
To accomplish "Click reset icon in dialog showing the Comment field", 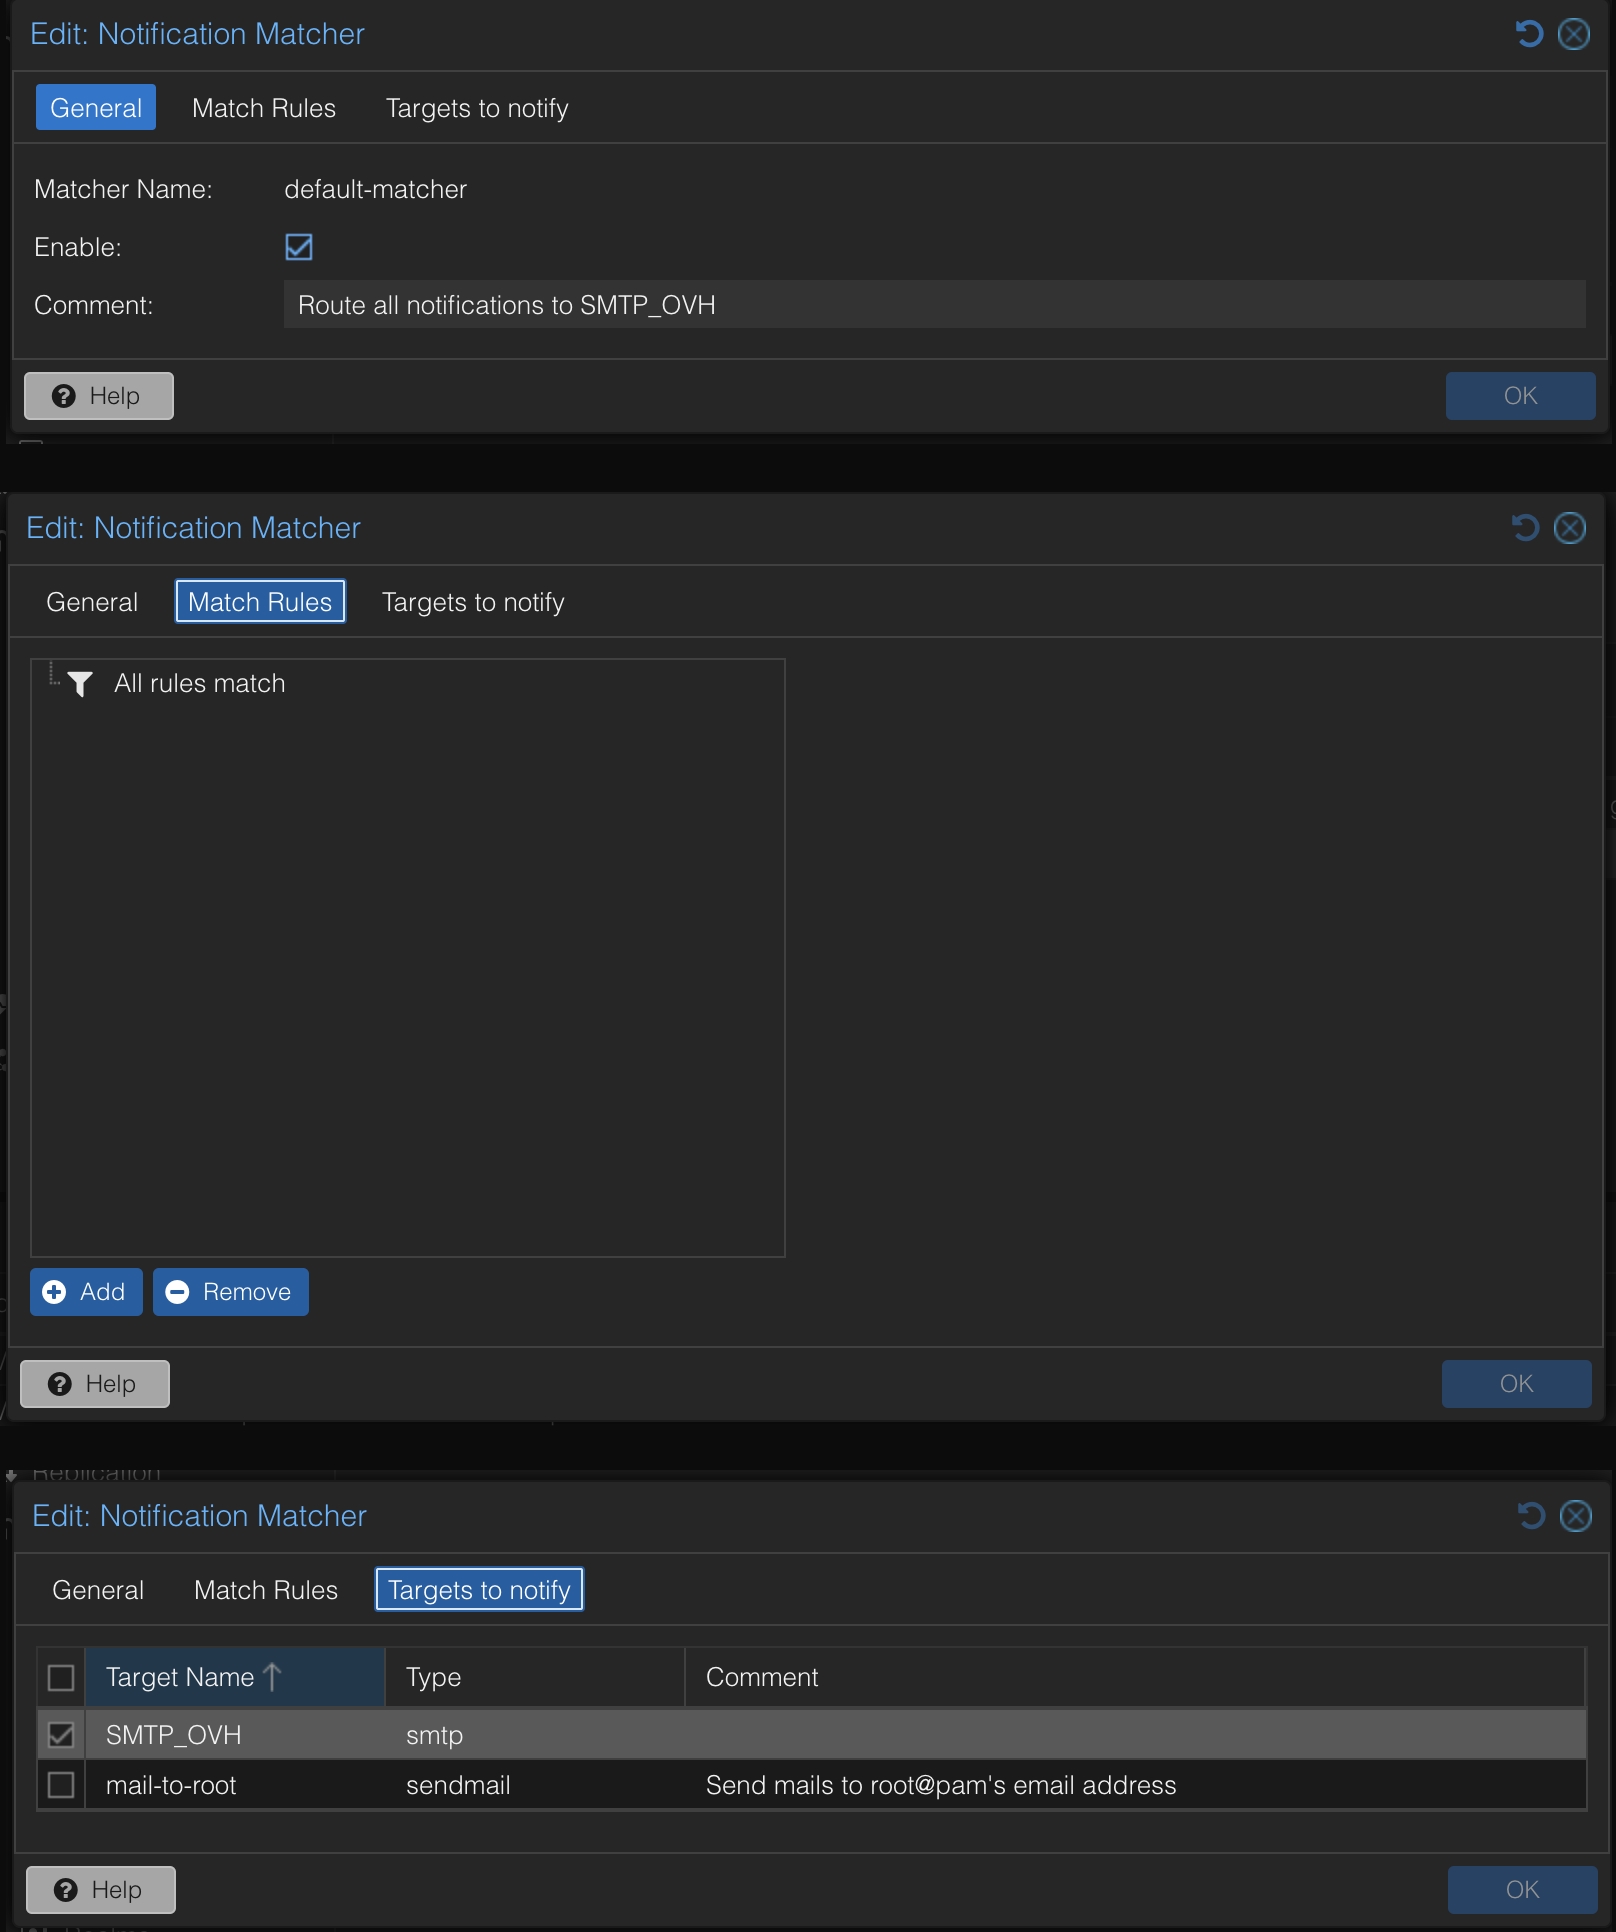I will (x=1528, y=34).
